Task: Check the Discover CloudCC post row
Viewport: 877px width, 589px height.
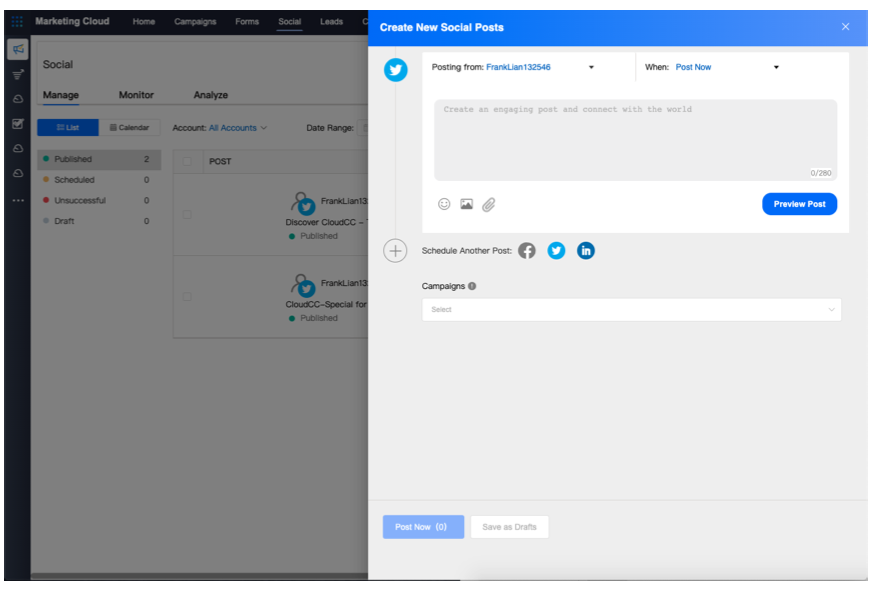Action: 187,214
